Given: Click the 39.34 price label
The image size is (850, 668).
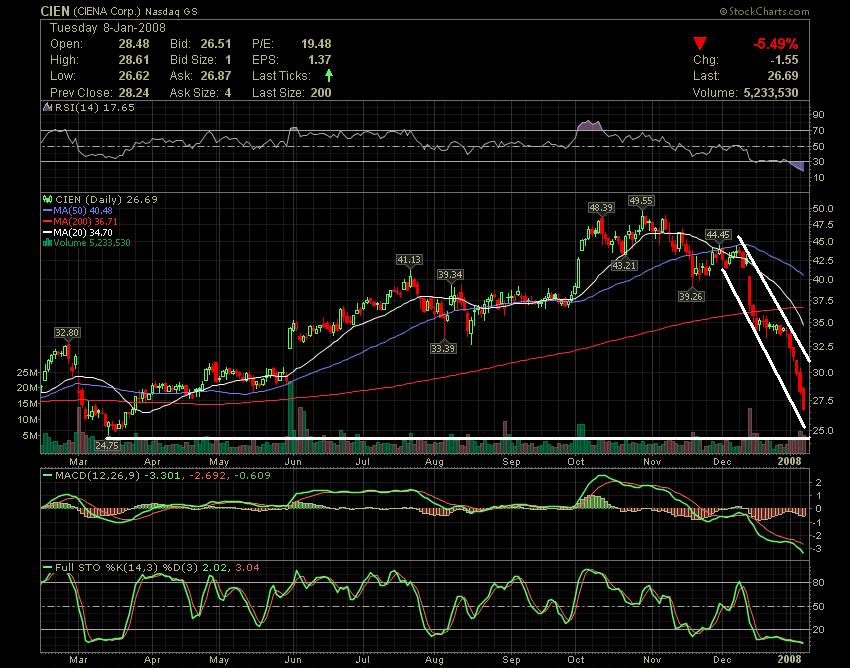Looking at the screenshot, I should pos(450,275).
